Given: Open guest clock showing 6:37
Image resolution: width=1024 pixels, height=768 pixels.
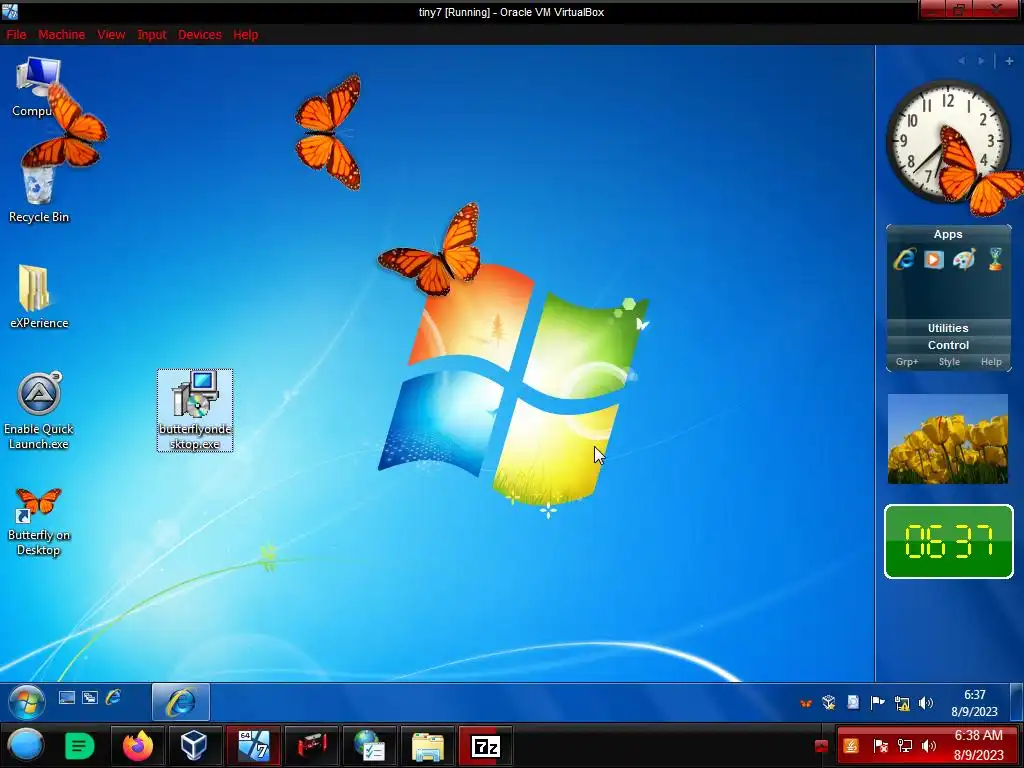Looking at the screenshot, I should click(x=974, y=703).
